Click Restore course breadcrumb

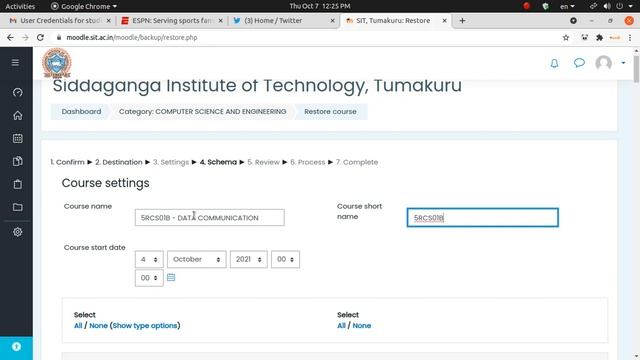click(330, 111)
